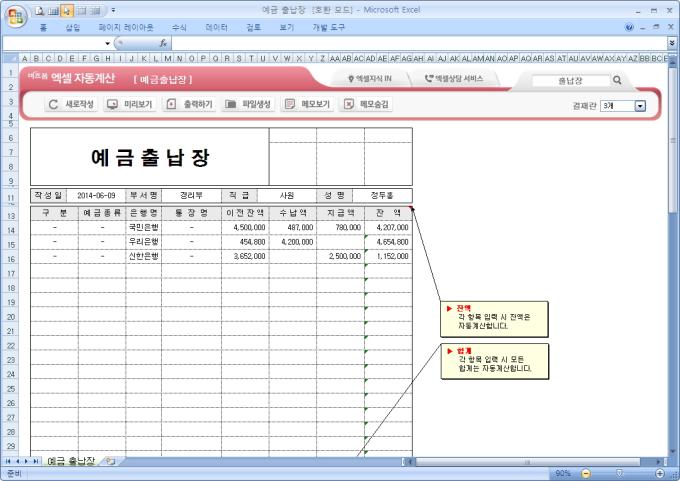Viewport: 680px width, 481px height.
Task: Select the 4,654,800 balance cell
Action: (388, 242)
